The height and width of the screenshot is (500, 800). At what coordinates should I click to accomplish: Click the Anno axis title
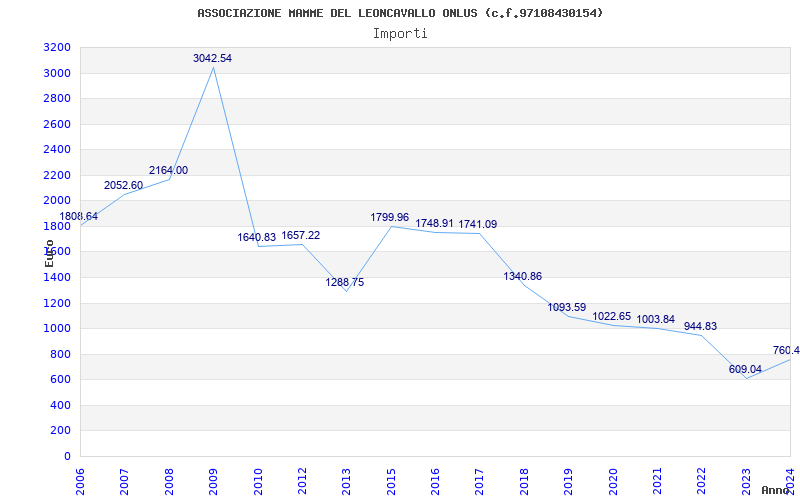point(776,490)
